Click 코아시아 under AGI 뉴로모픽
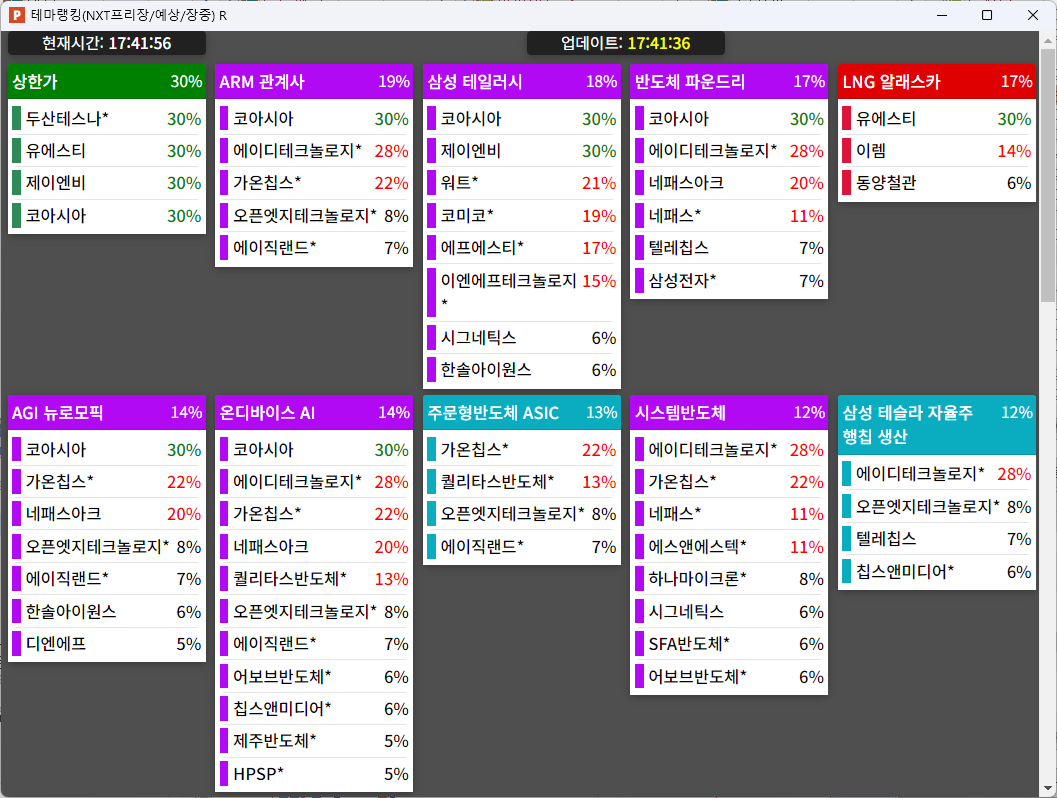This screenshot has width=1057, height=798. pyautogui.click(x=107, y=450)
